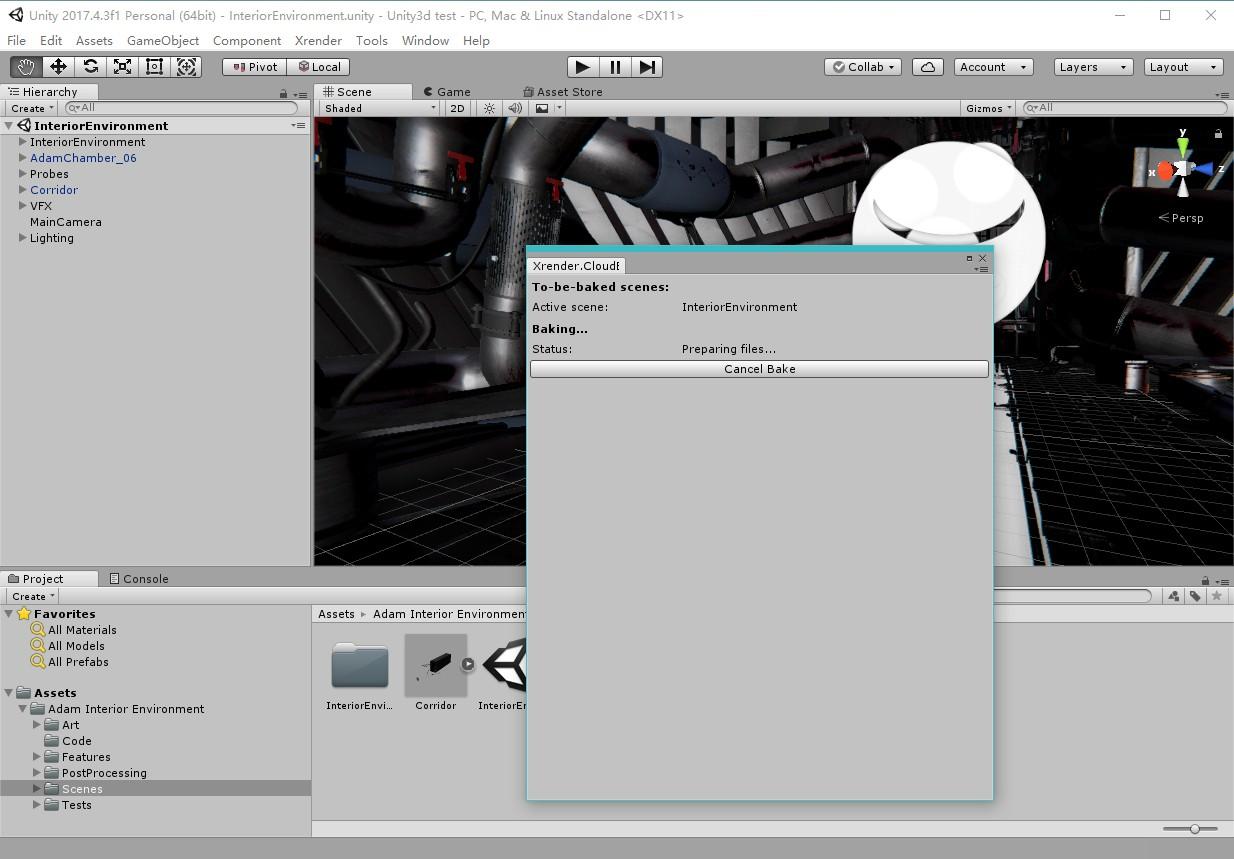Select the Move tool
Viewport: 1234px width, 859px height.
pyautogui.click(x=57, y=66)
